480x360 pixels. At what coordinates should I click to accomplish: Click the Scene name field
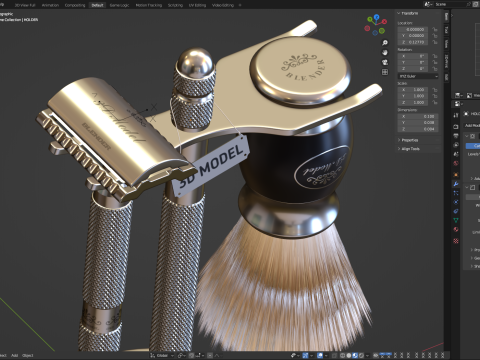(x=452, y=4)
